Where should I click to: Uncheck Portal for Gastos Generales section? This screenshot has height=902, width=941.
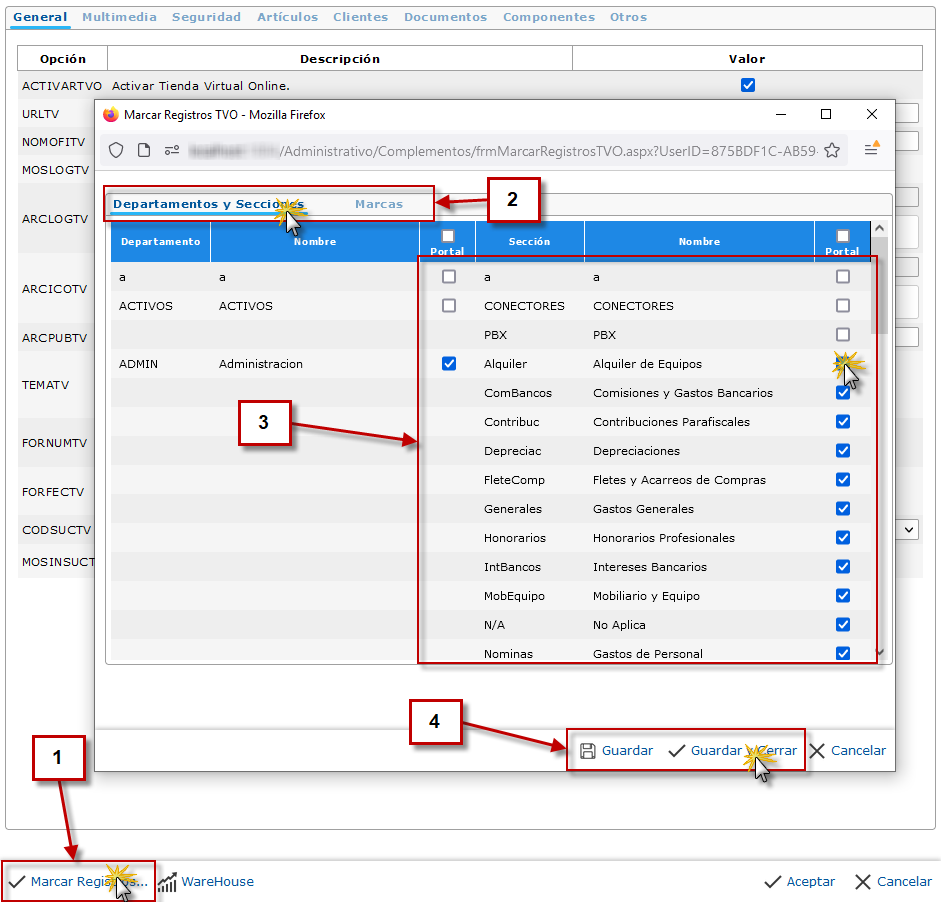[843, 509]
